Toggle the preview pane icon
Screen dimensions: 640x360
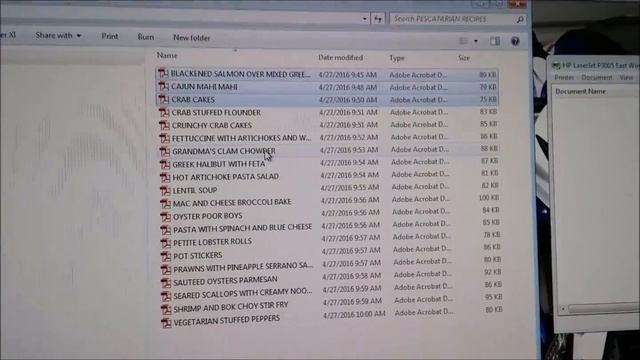pyautogui.click(x=495, y=41)
